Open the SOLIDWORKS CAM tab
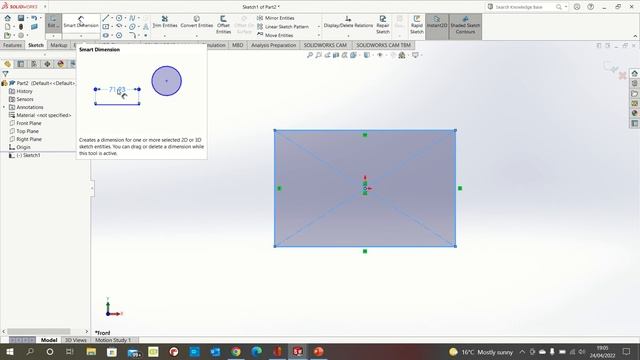640x360 pixels. pos(325,45)
